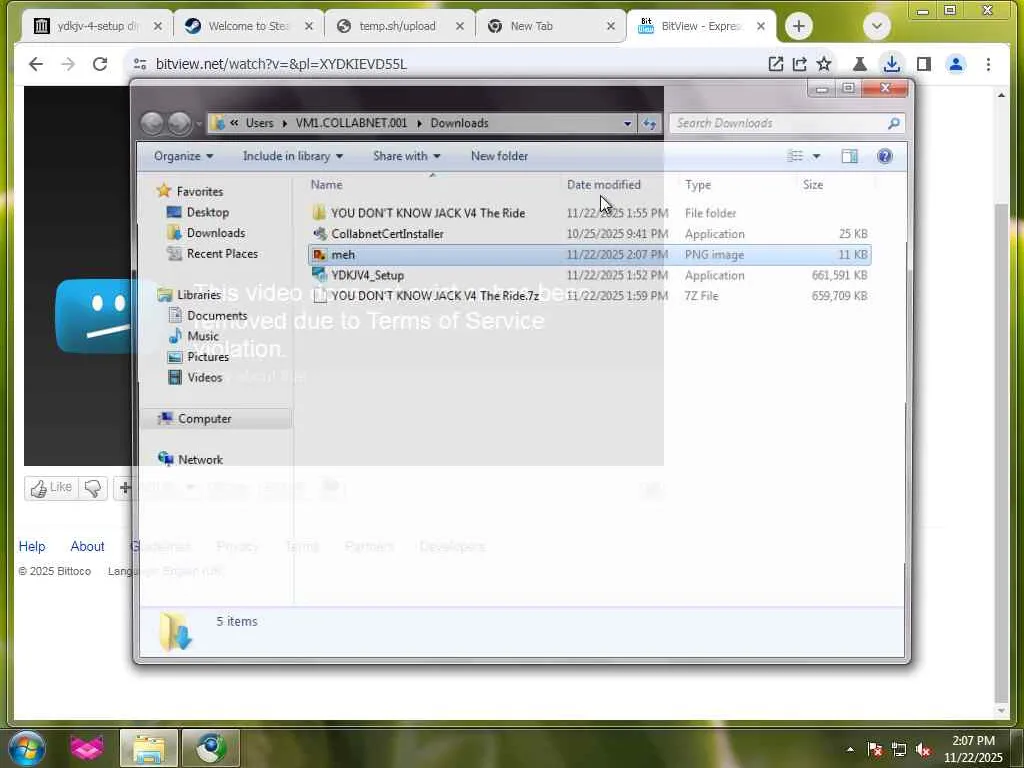Click the Windows Start orb
Viewport: 1024px width, 768px height.
(26, 748)
